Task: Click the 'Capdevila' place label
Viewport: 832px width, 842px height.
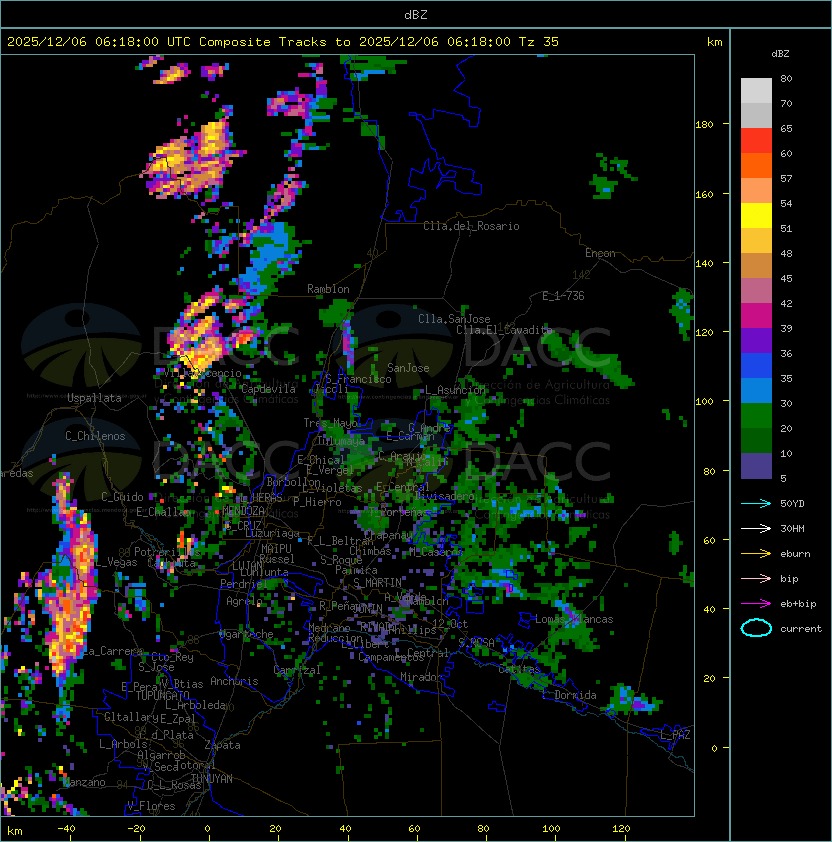Action: [268, 389]
